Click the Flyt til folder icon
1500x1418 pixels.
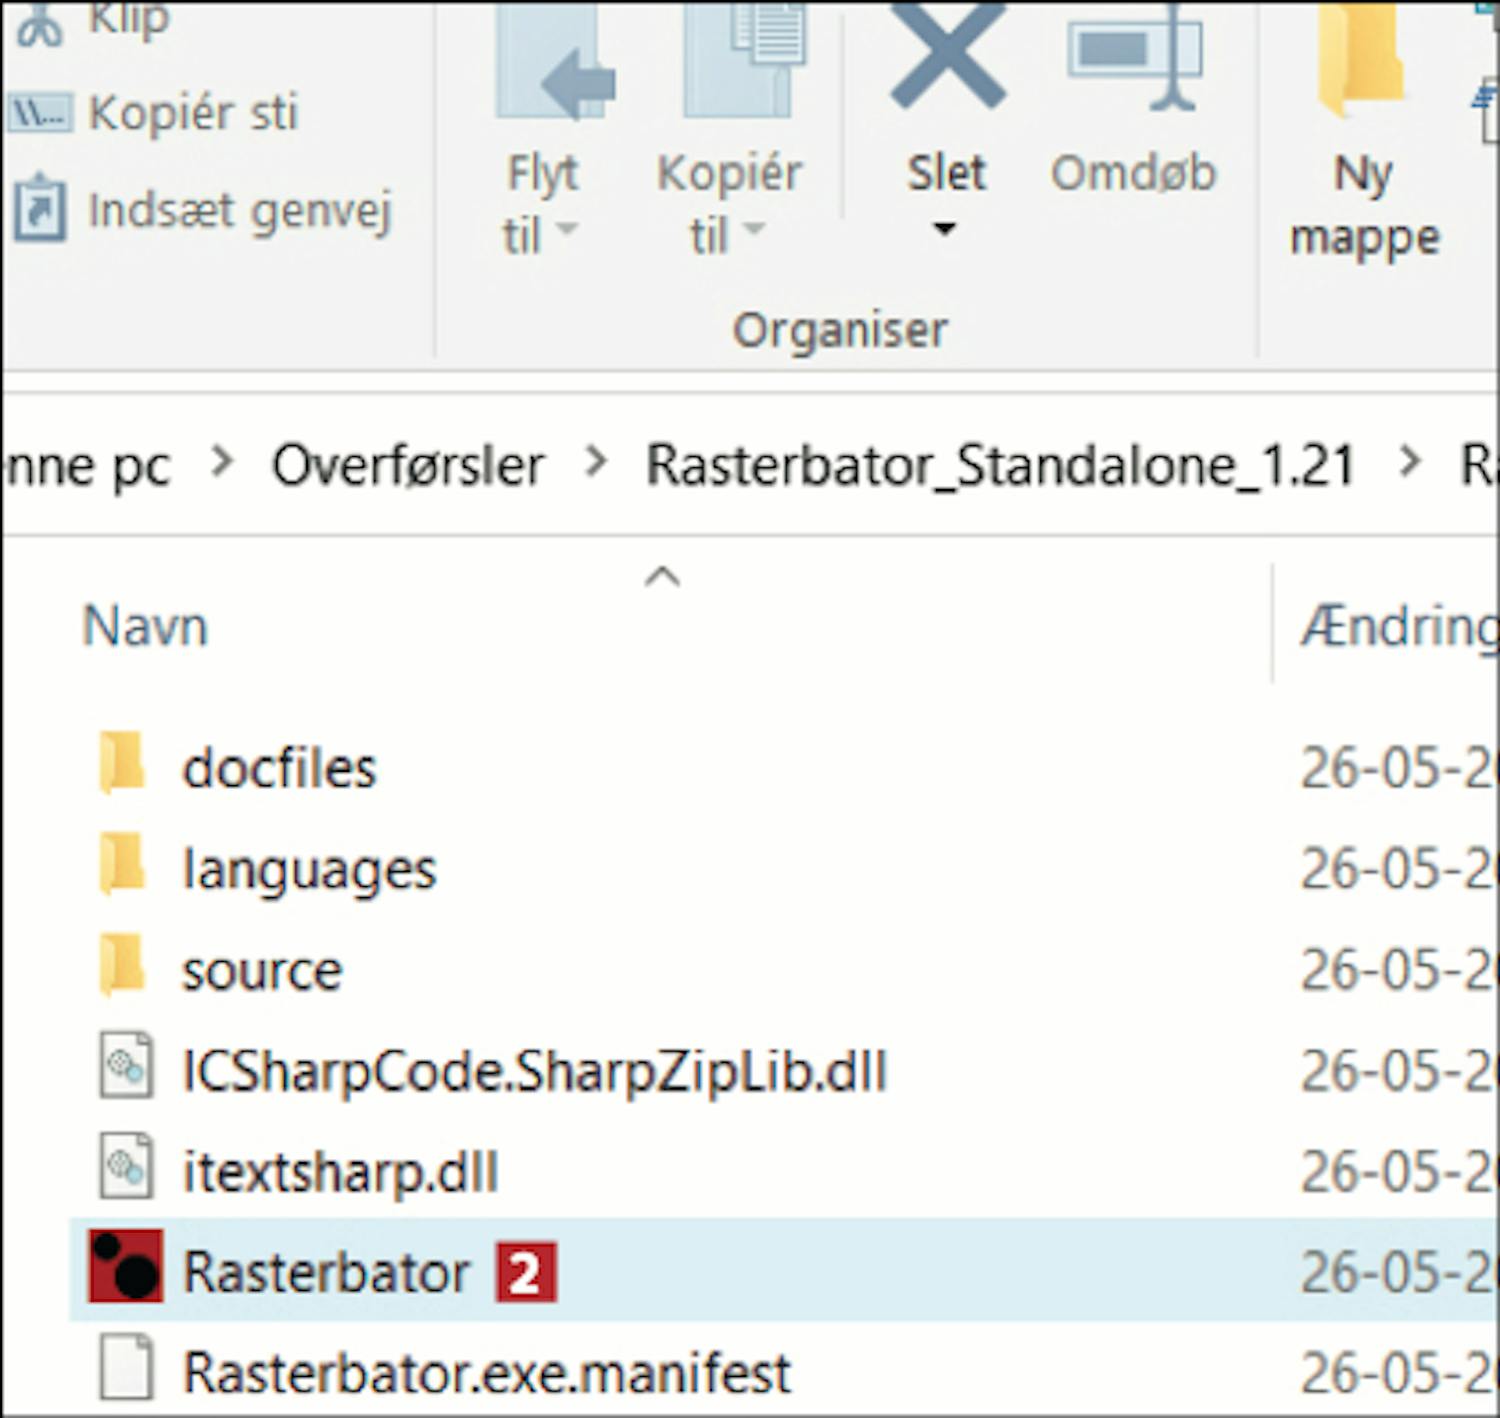click(555, 62)
